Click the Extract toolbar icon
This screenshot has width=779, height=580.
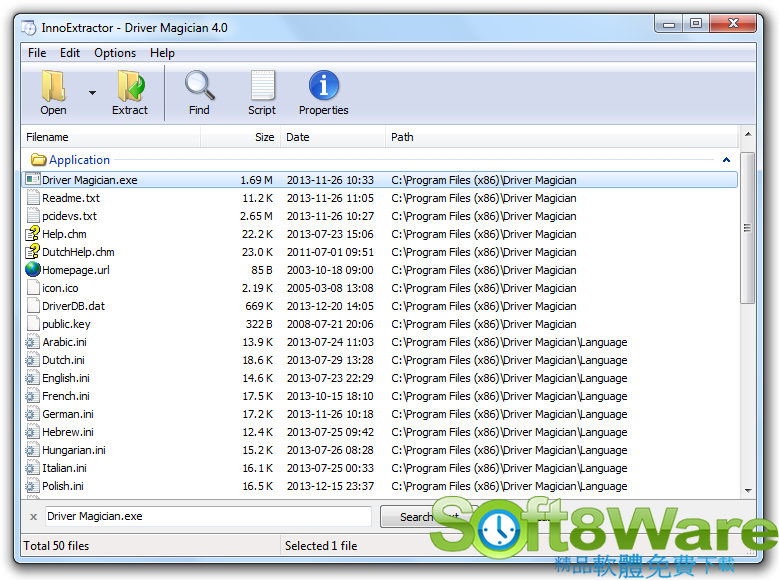130,85
